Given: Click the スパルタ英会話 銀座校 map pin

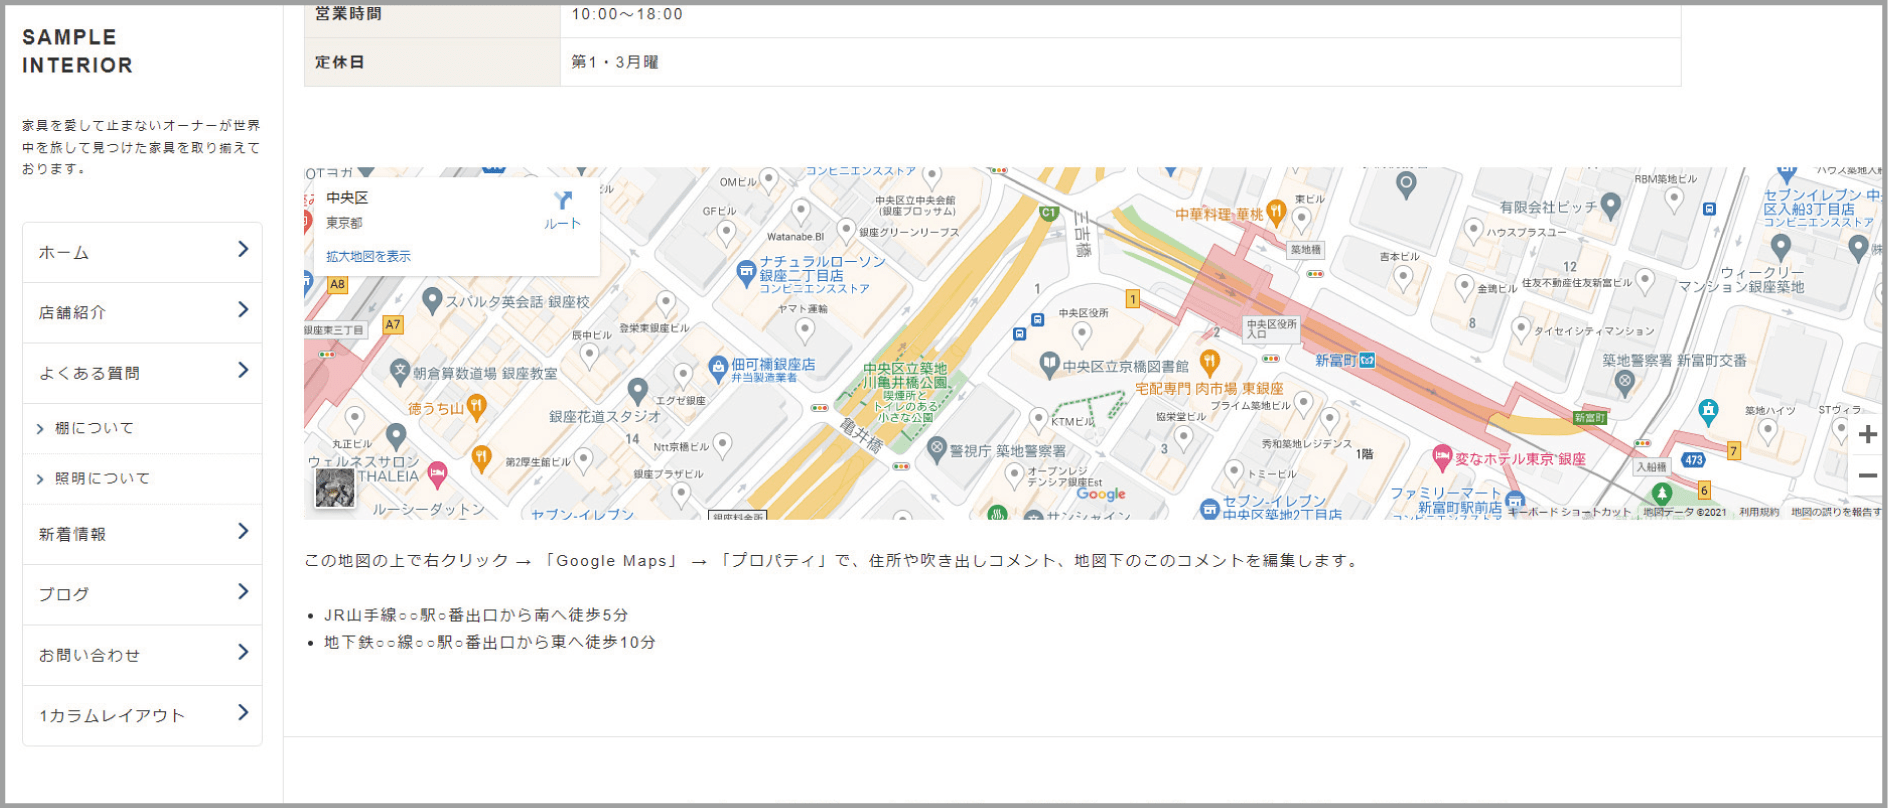Looking at the screenshot, I should (432, 299).
